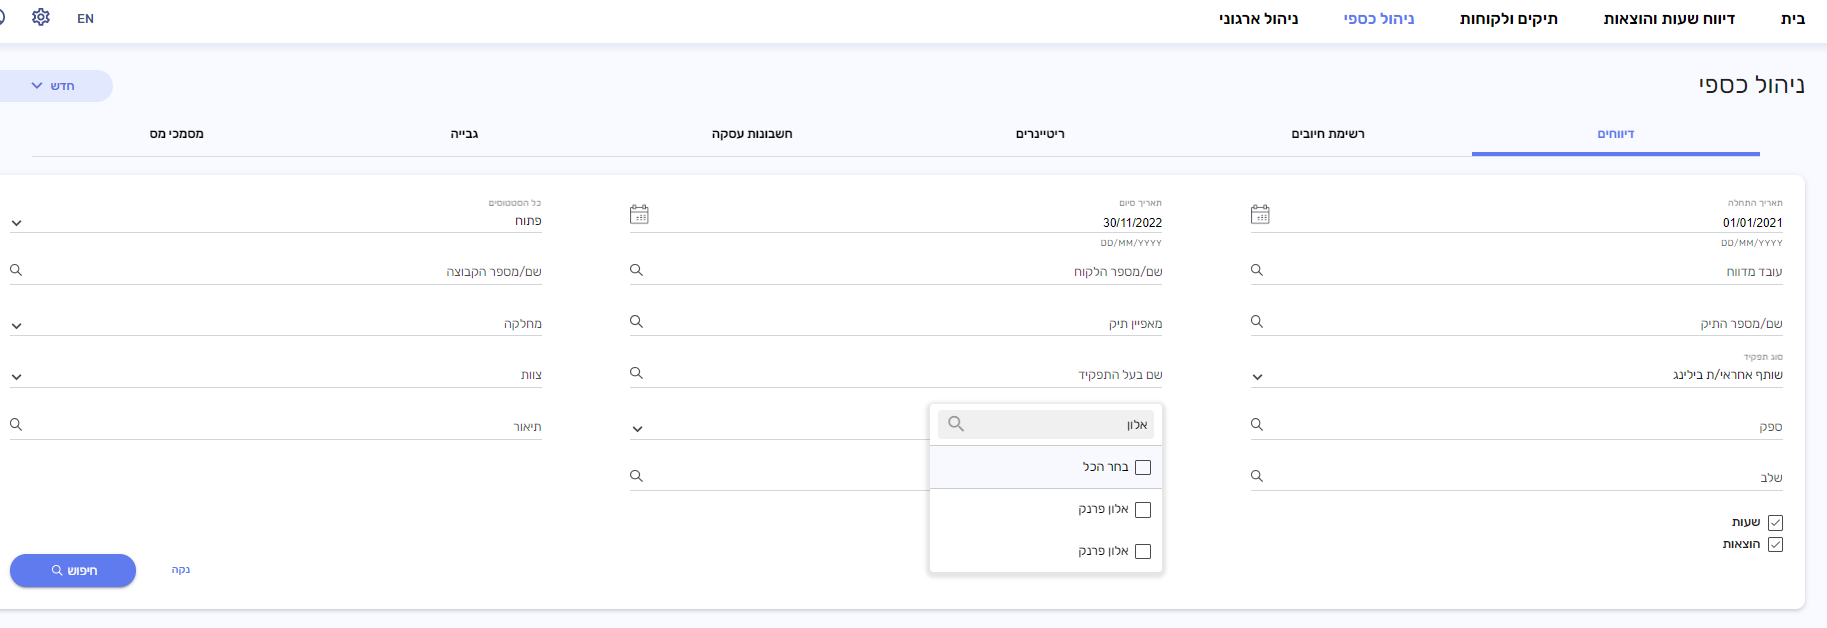Click search icon in עובד מדווח field
The width and height of the screenshot is (1827, 628).
click(1257, 270)
